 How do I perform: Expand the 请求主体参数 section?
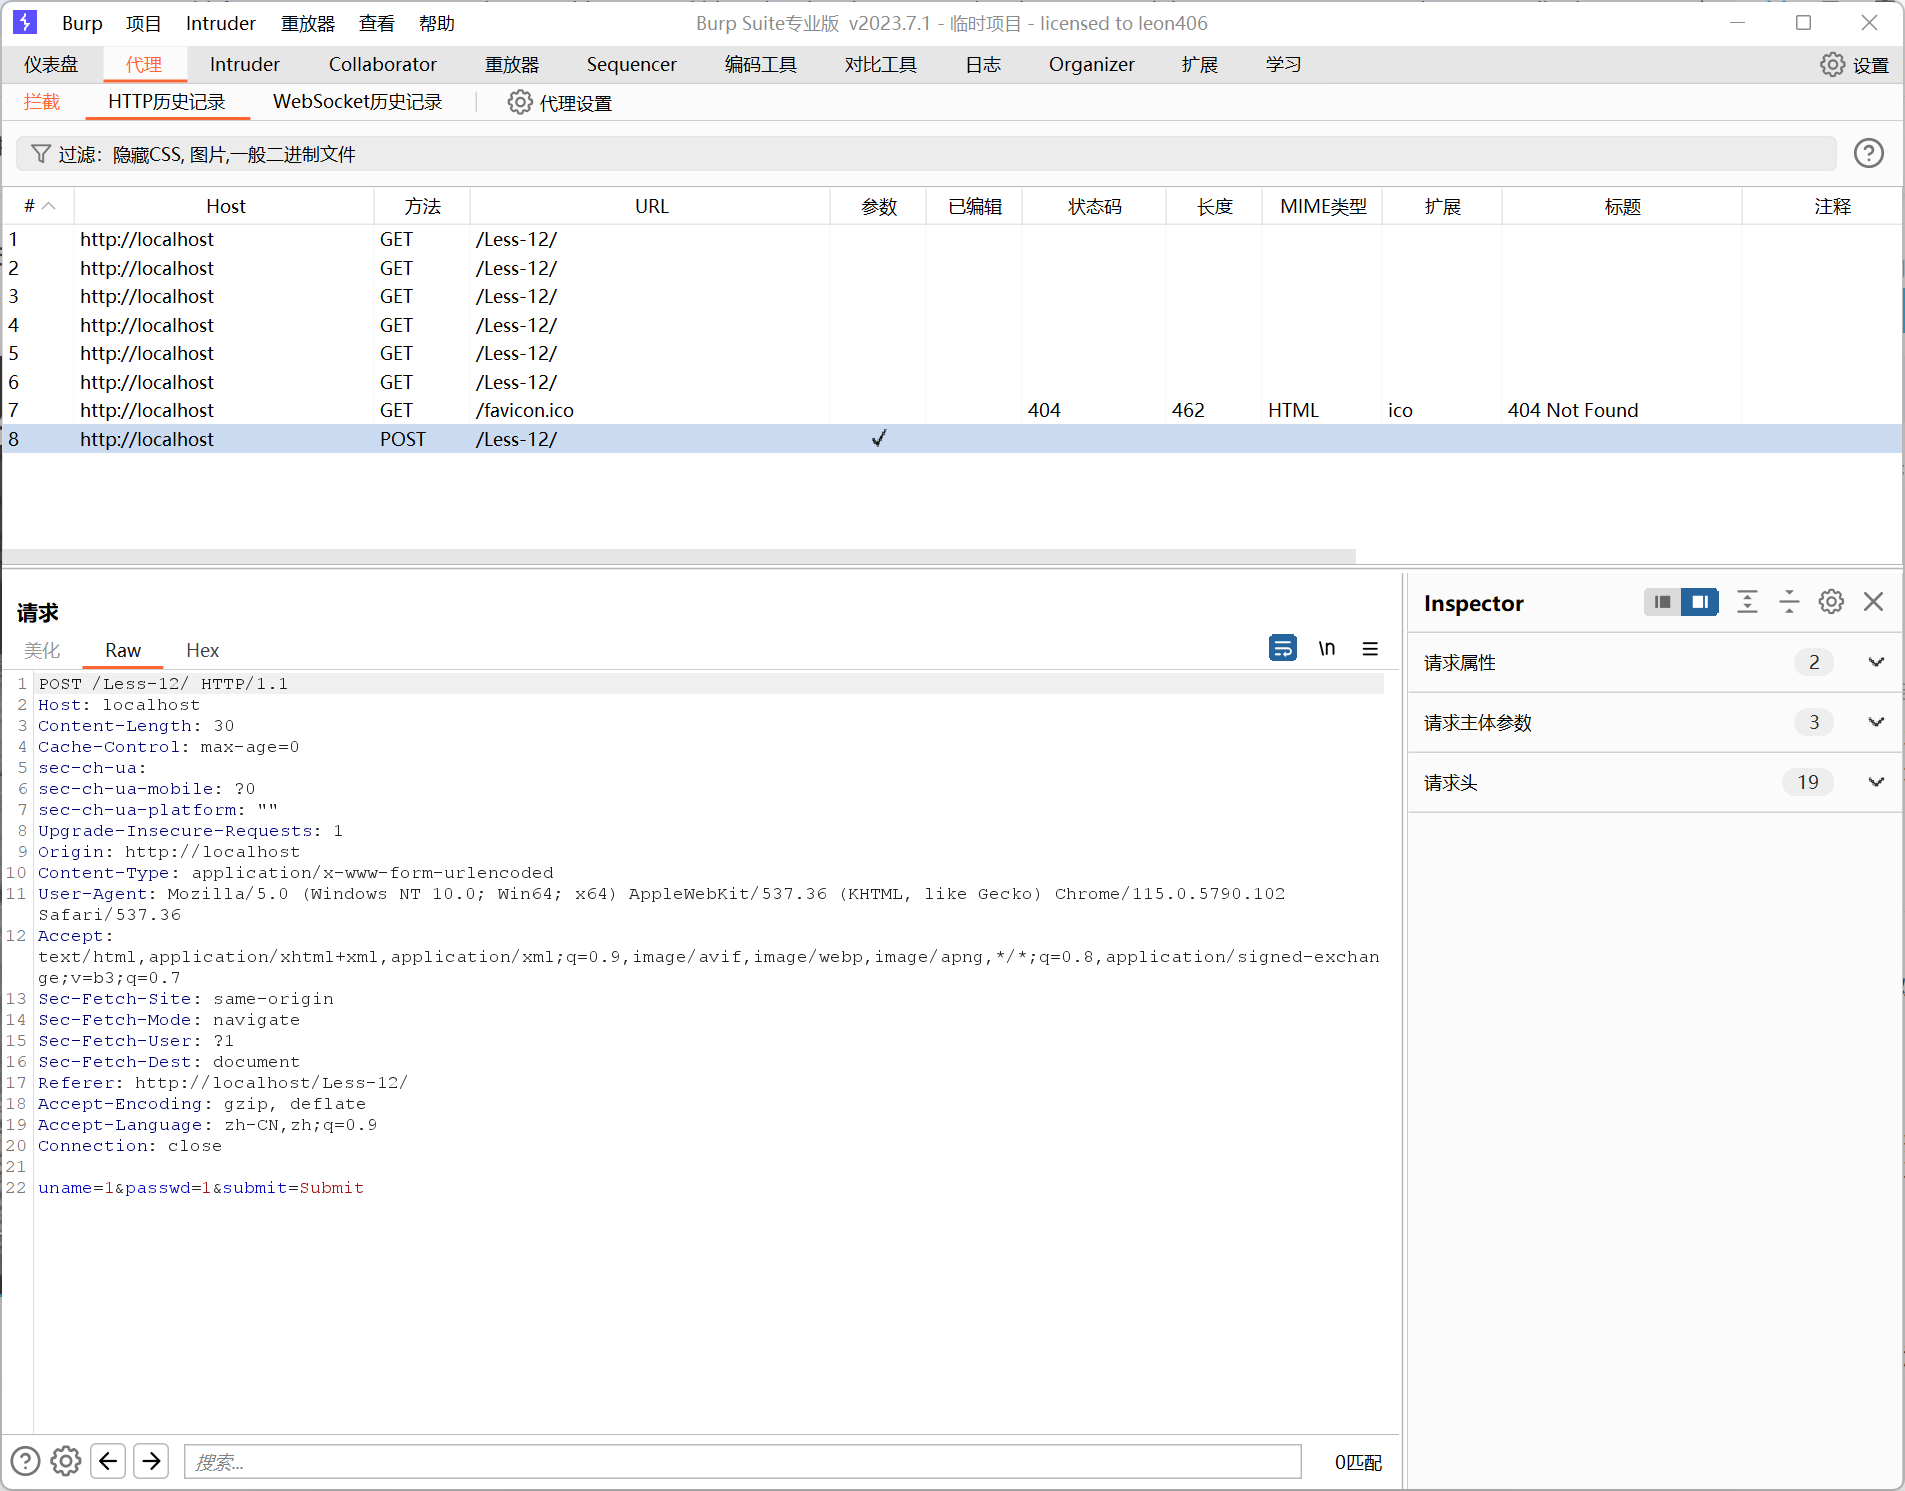1876,722
